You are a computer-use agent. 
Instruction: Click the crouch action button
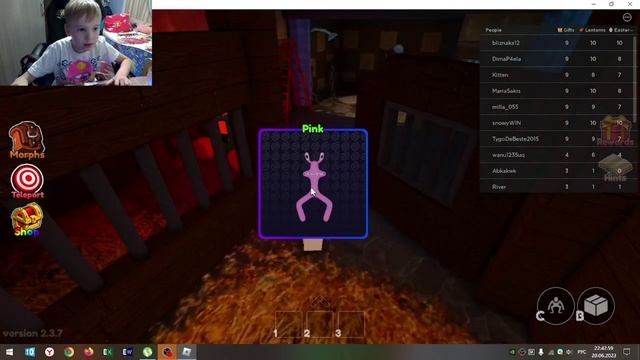[555, 306]
